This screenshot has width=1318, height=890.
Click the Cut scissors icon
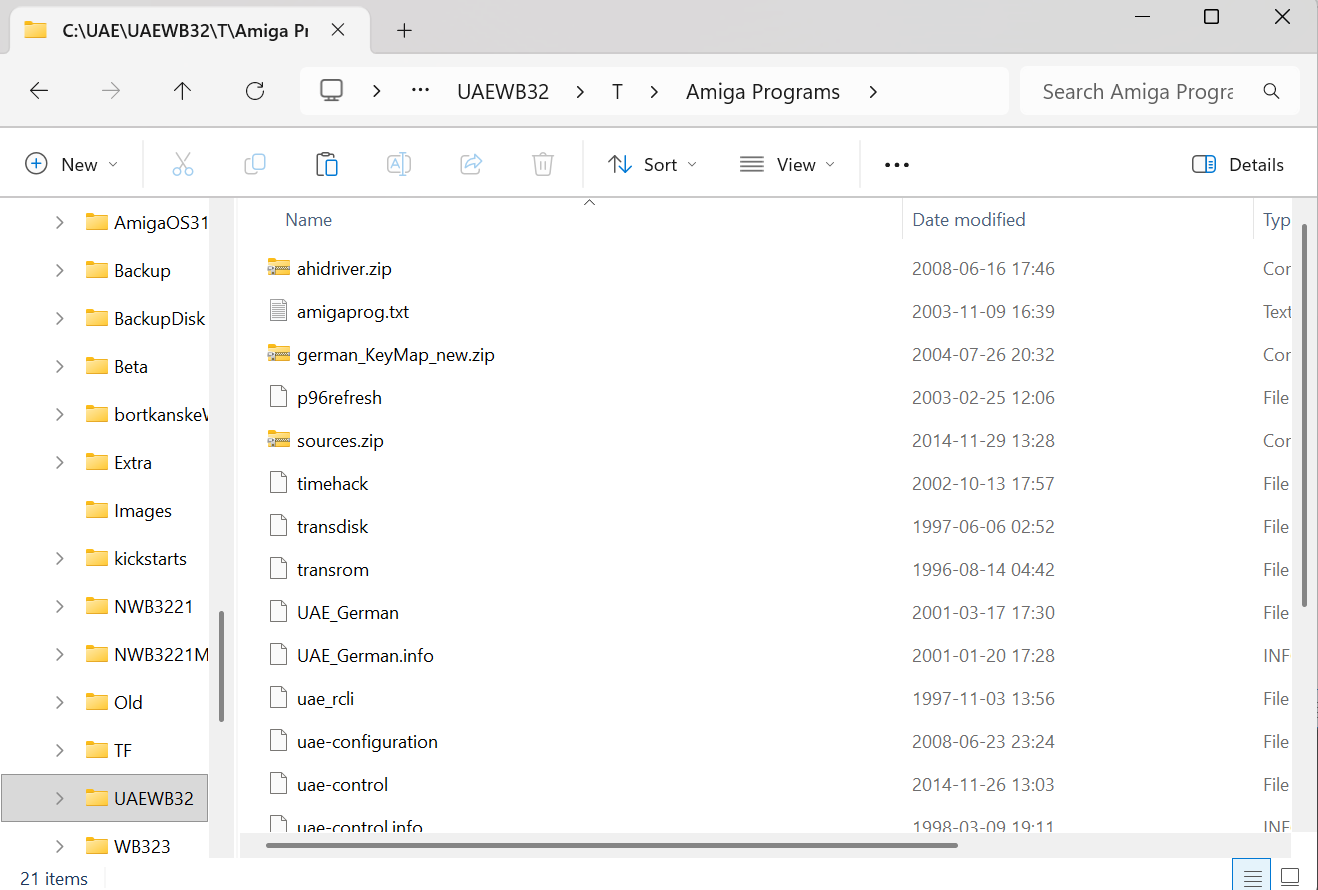182,164
